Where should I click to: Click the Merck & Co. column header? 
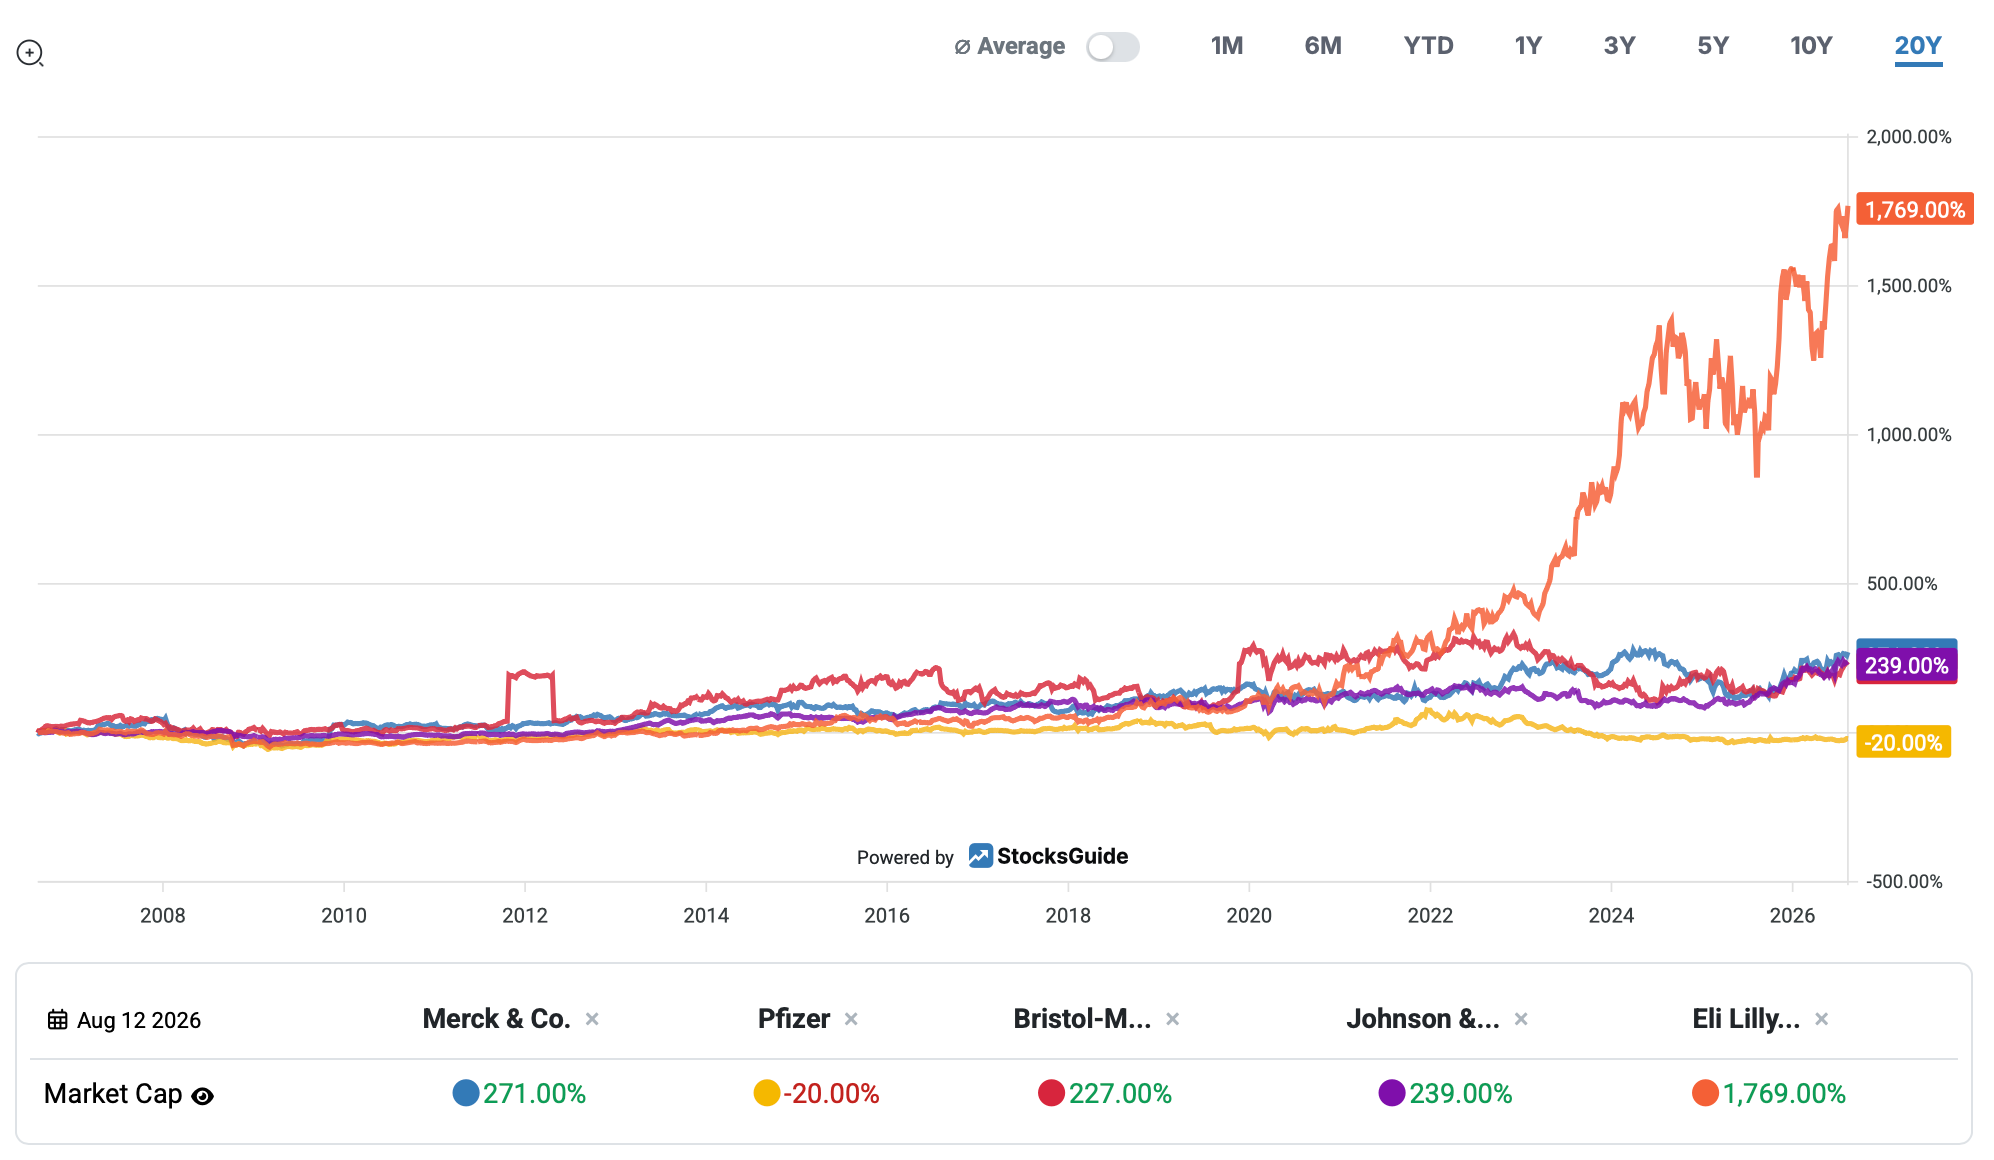496,1019
